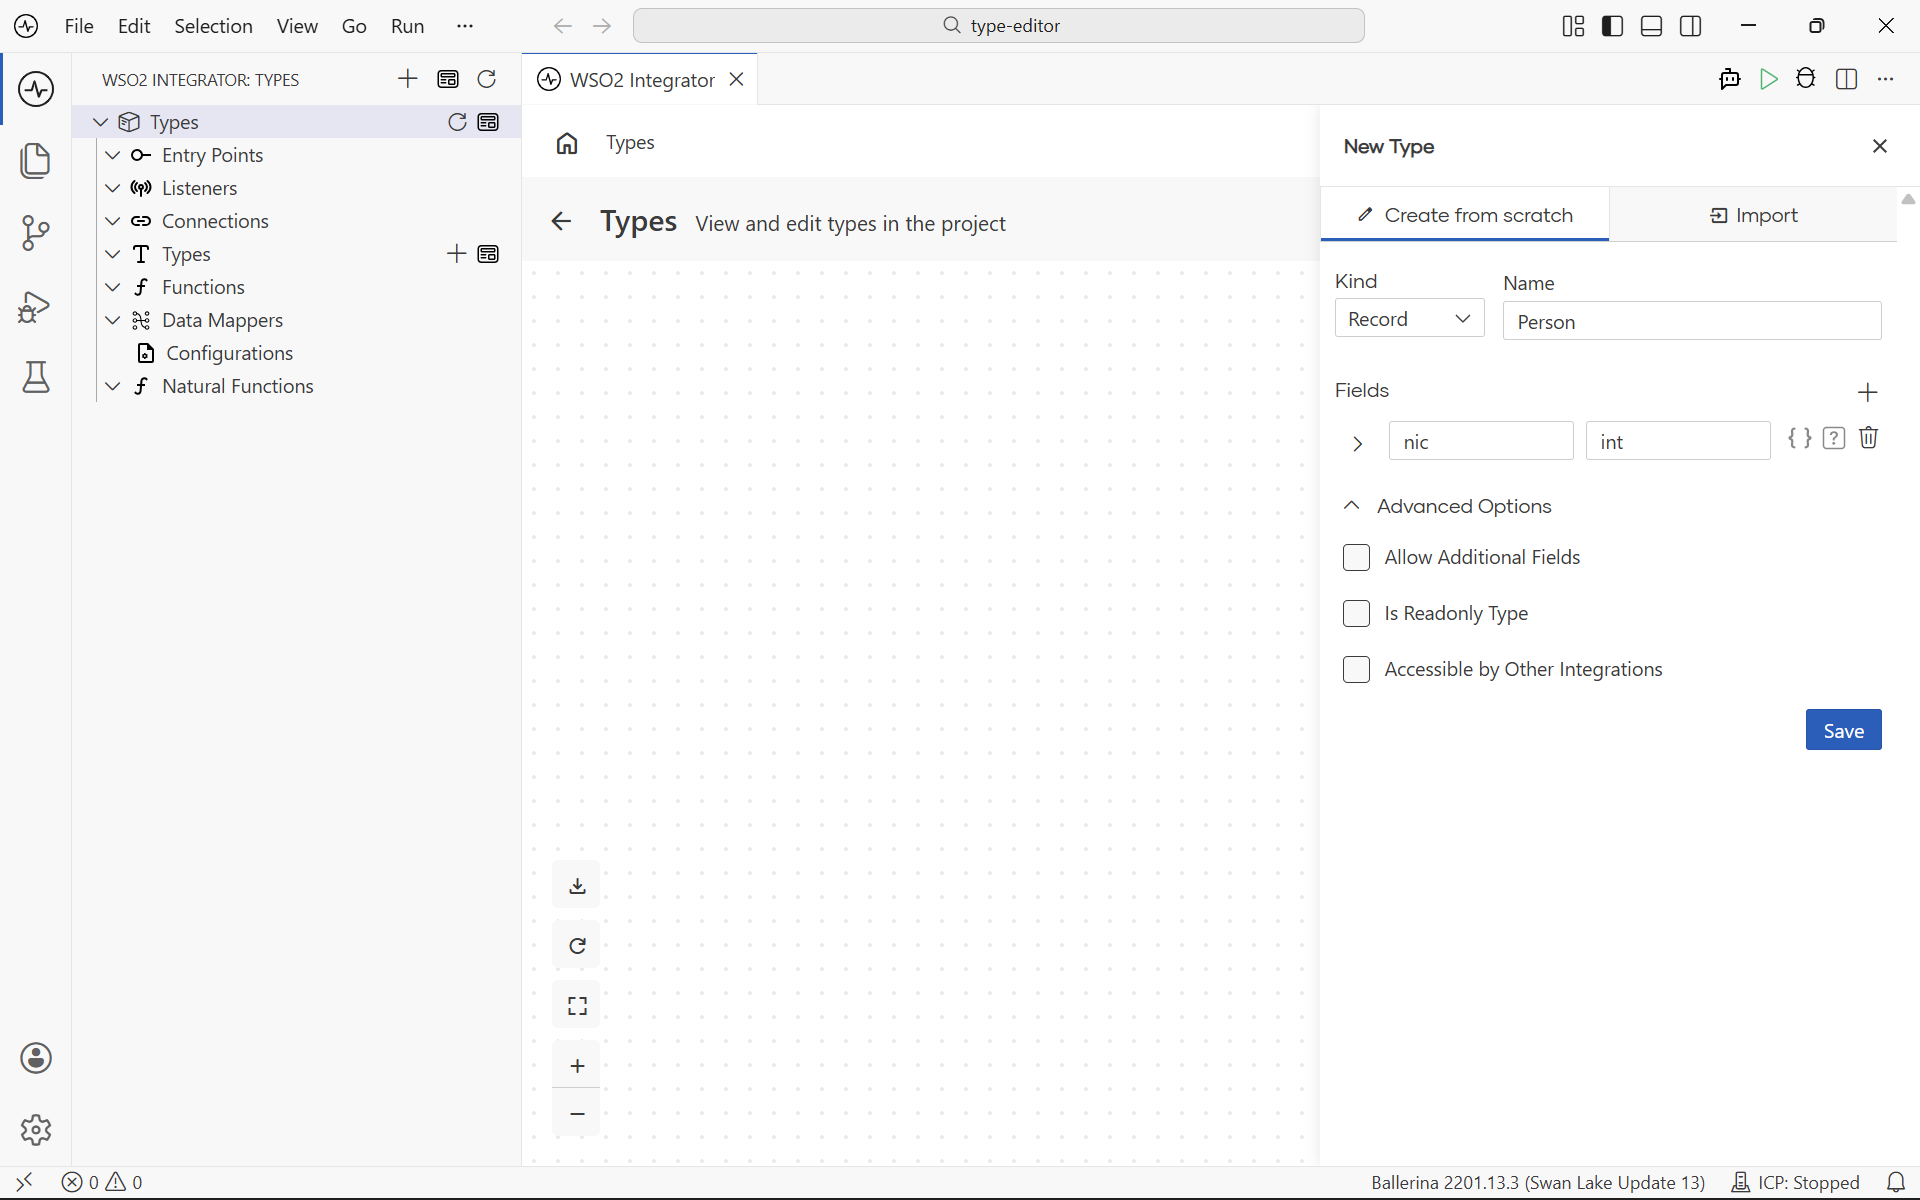The width and height of the screenshot is (1920, 1200).
Task: Select Create from scratch tab
Action: tap(1464, 215)
